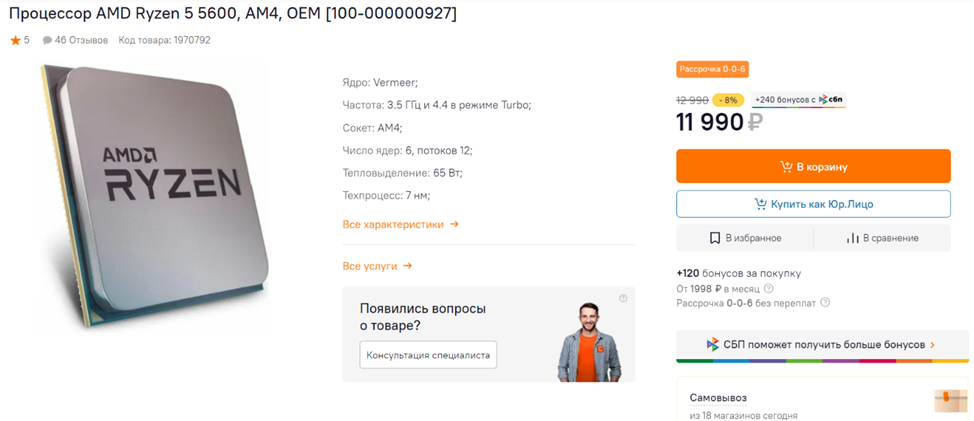Add processor to cart with "В корзину"
Viewport: 974px width, 421px height.
(x=813, y=167)
